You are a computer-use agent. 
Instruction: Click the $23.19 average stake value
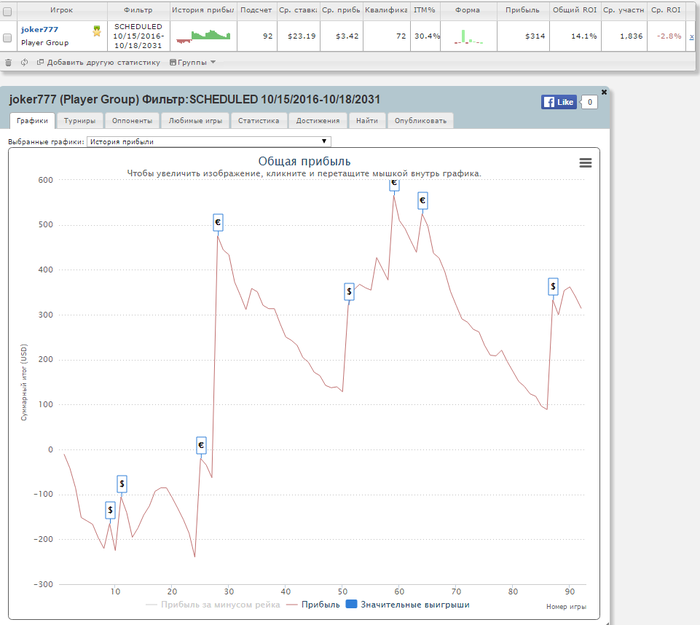(301, 36)
